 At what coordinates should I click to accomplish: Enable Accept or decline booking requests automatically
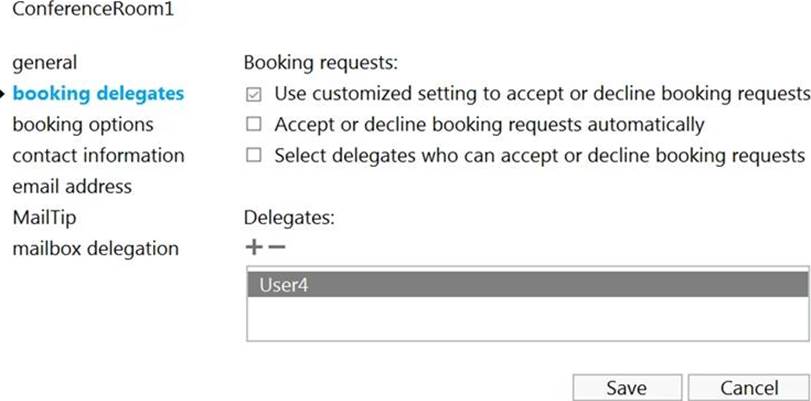[x=254, y=125]
